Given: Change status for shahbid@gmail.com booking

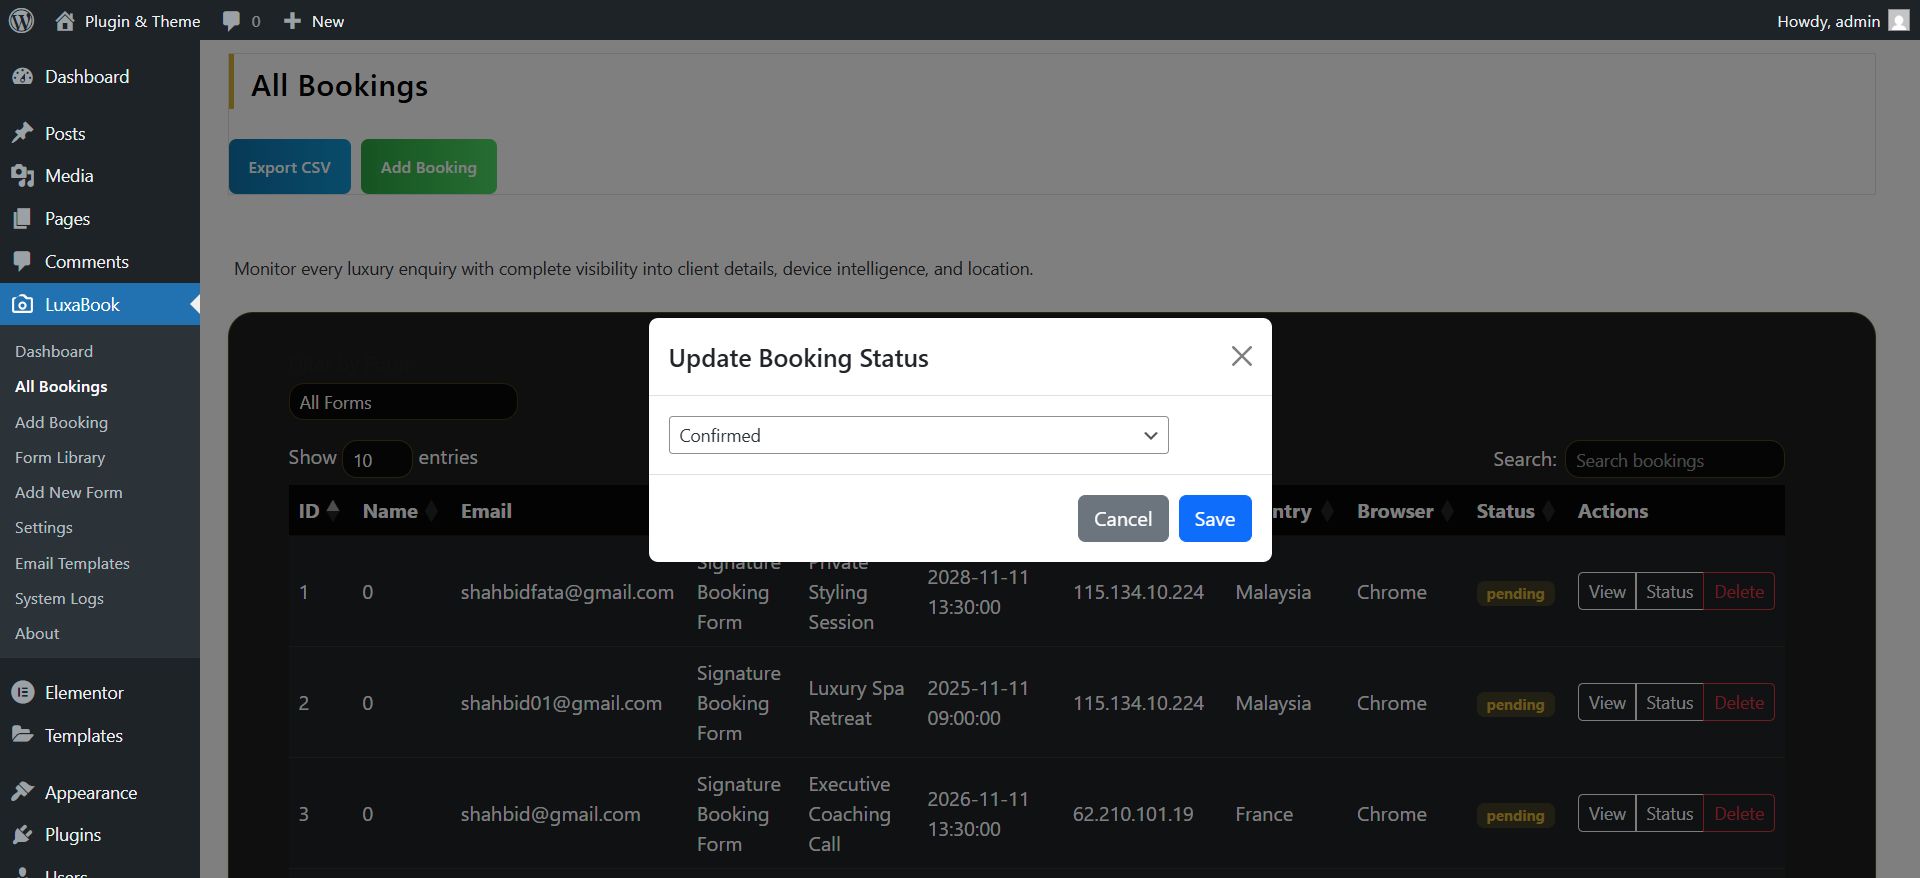Looking at the screenshot, I should (x=1670, y=814).
